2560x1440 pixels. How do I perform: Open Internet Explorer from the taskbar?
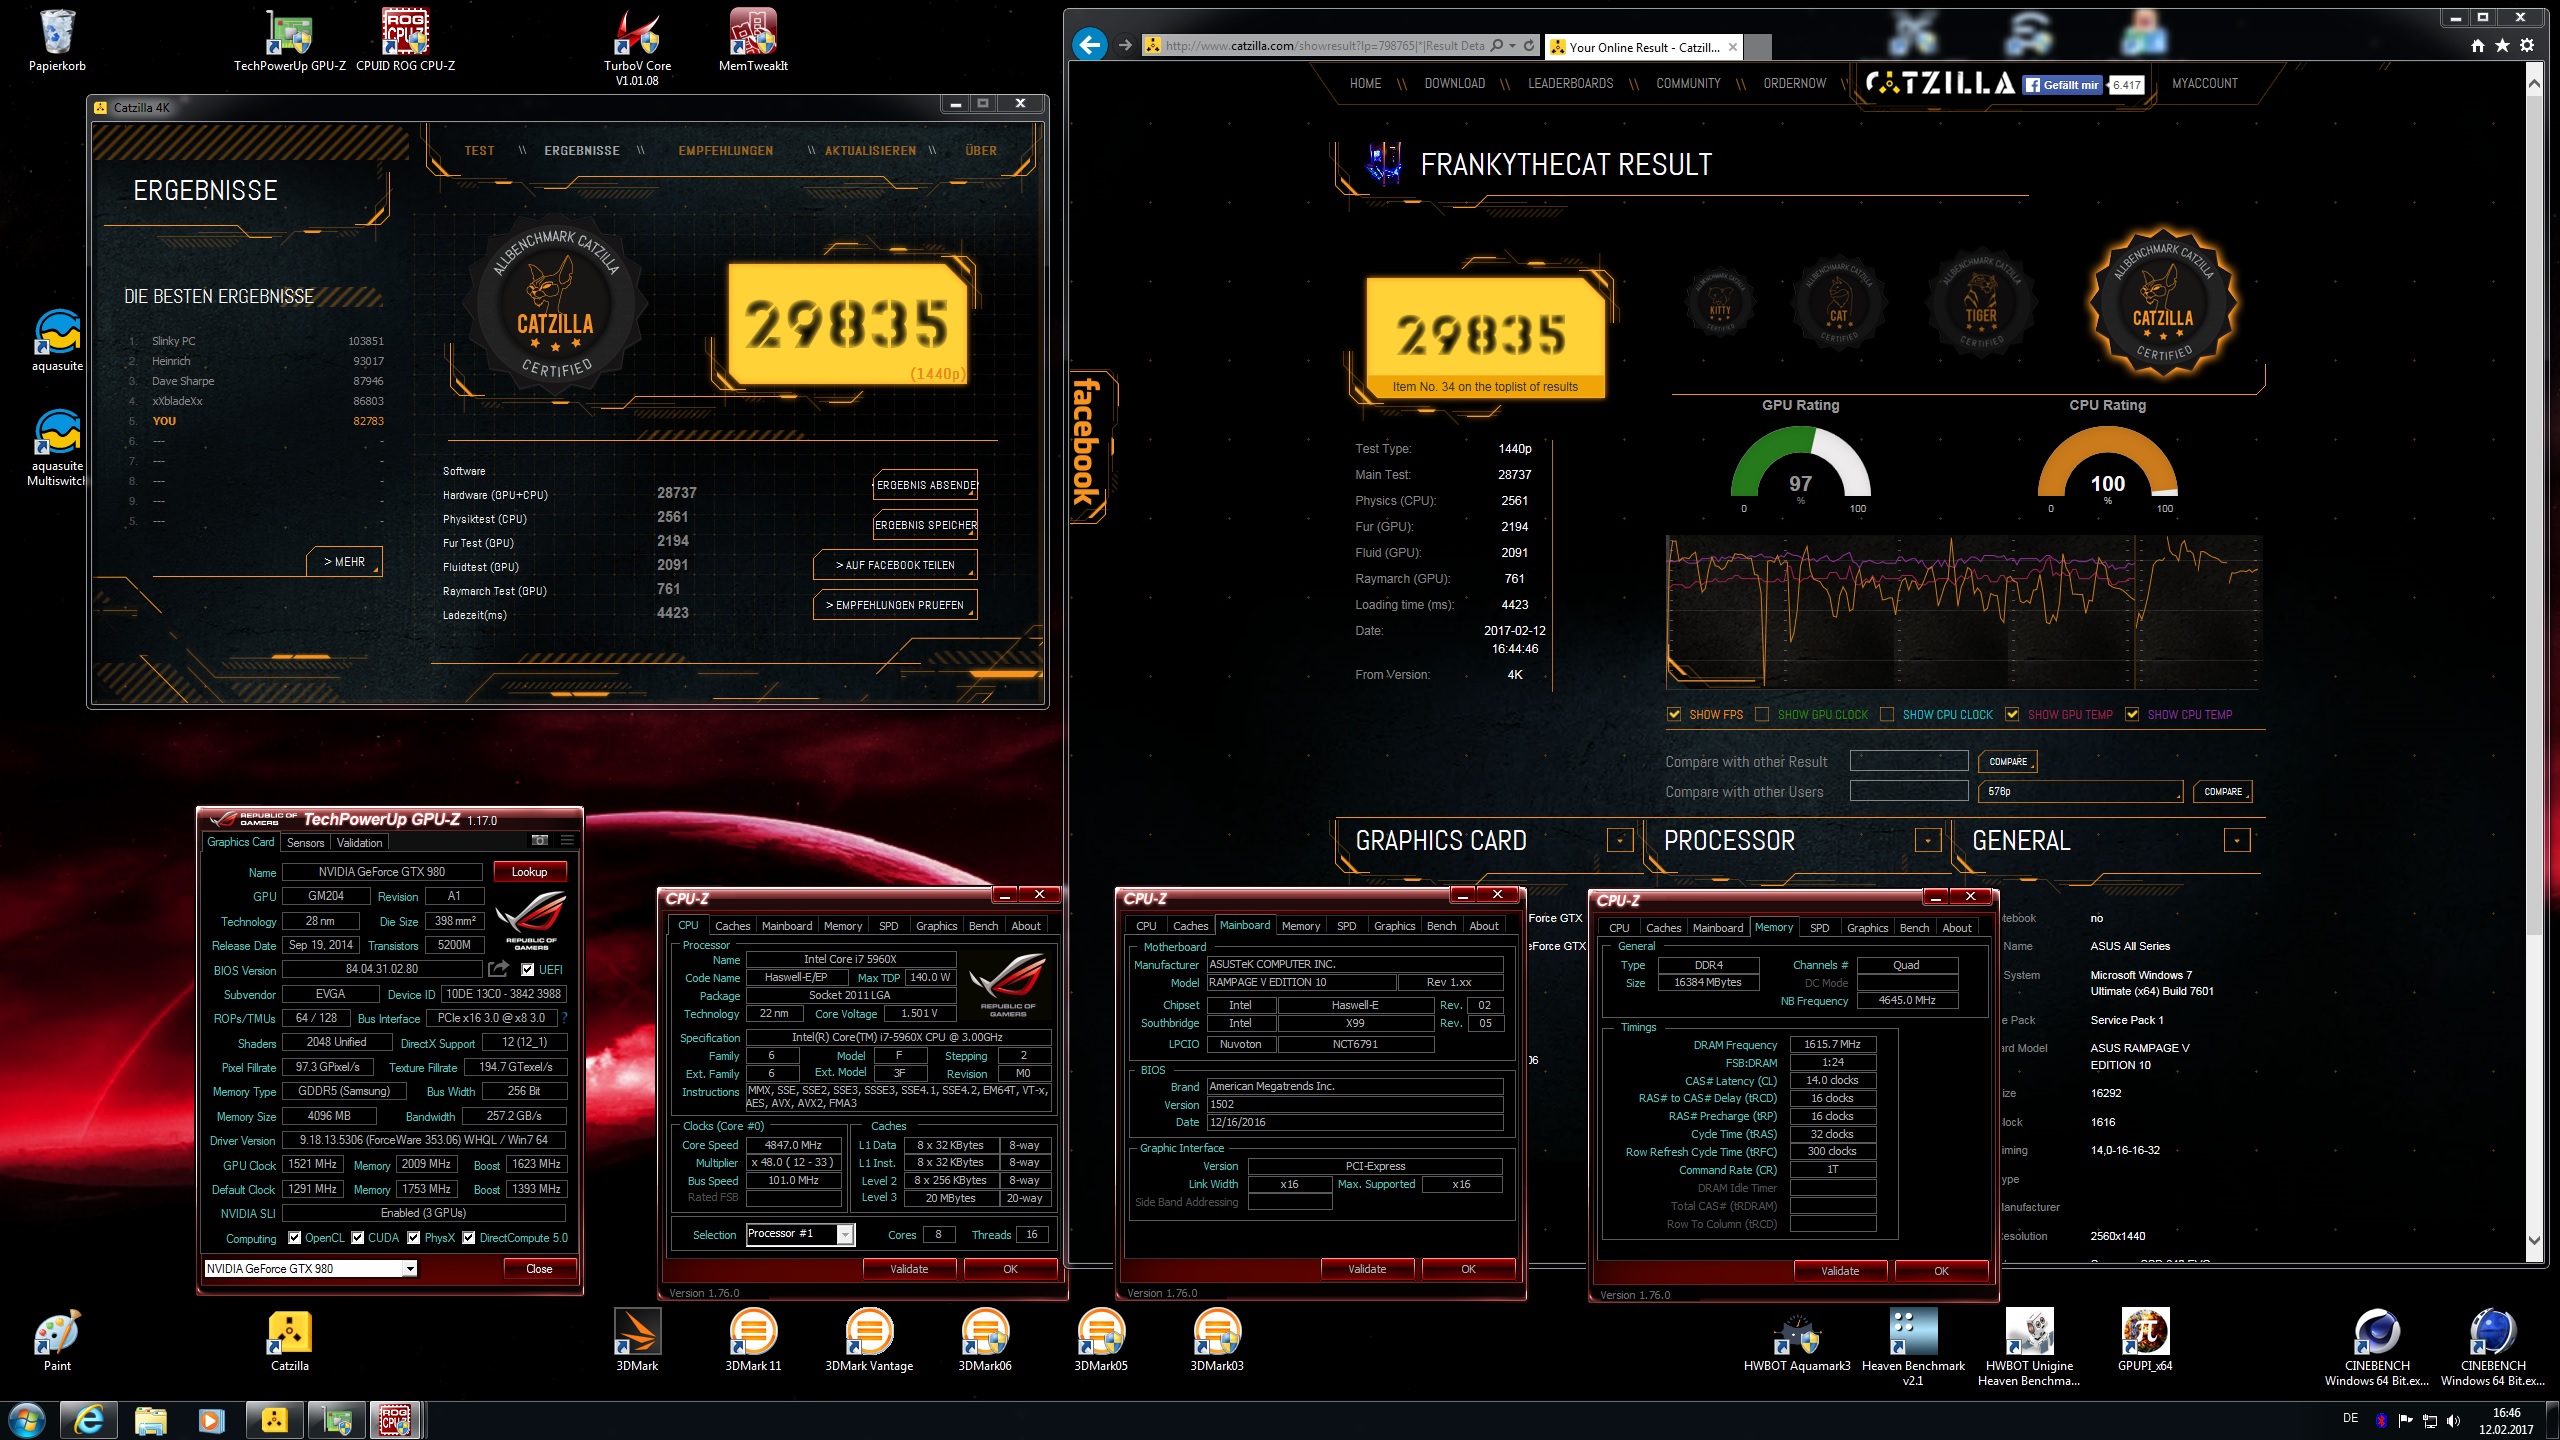(x=89, y=1420)
